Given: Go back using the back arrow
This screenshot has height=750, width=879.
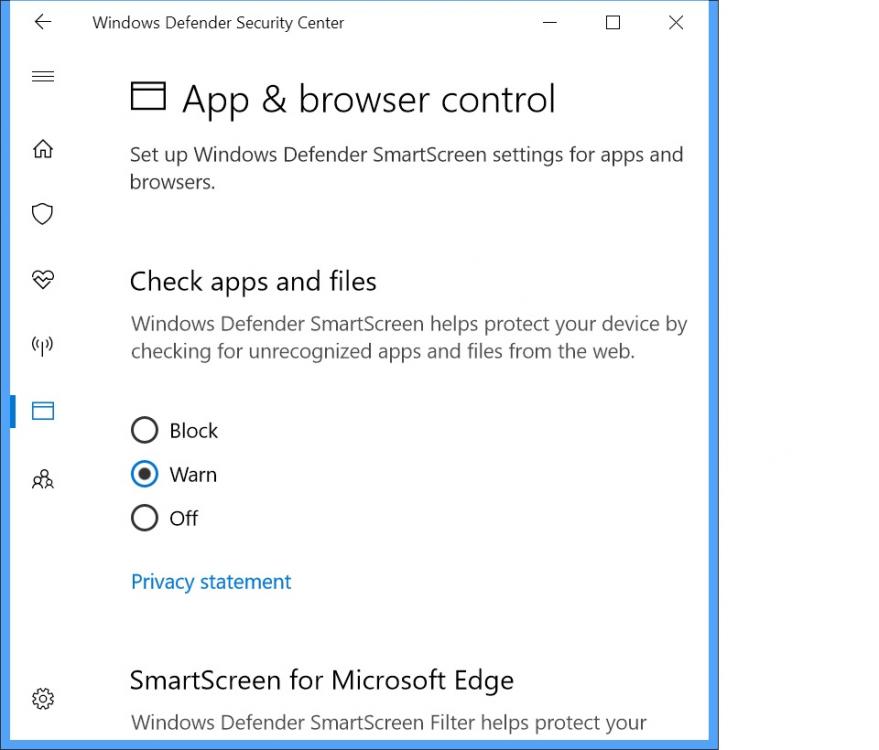Looking at the screenshot, I should (x=43, y=22).
